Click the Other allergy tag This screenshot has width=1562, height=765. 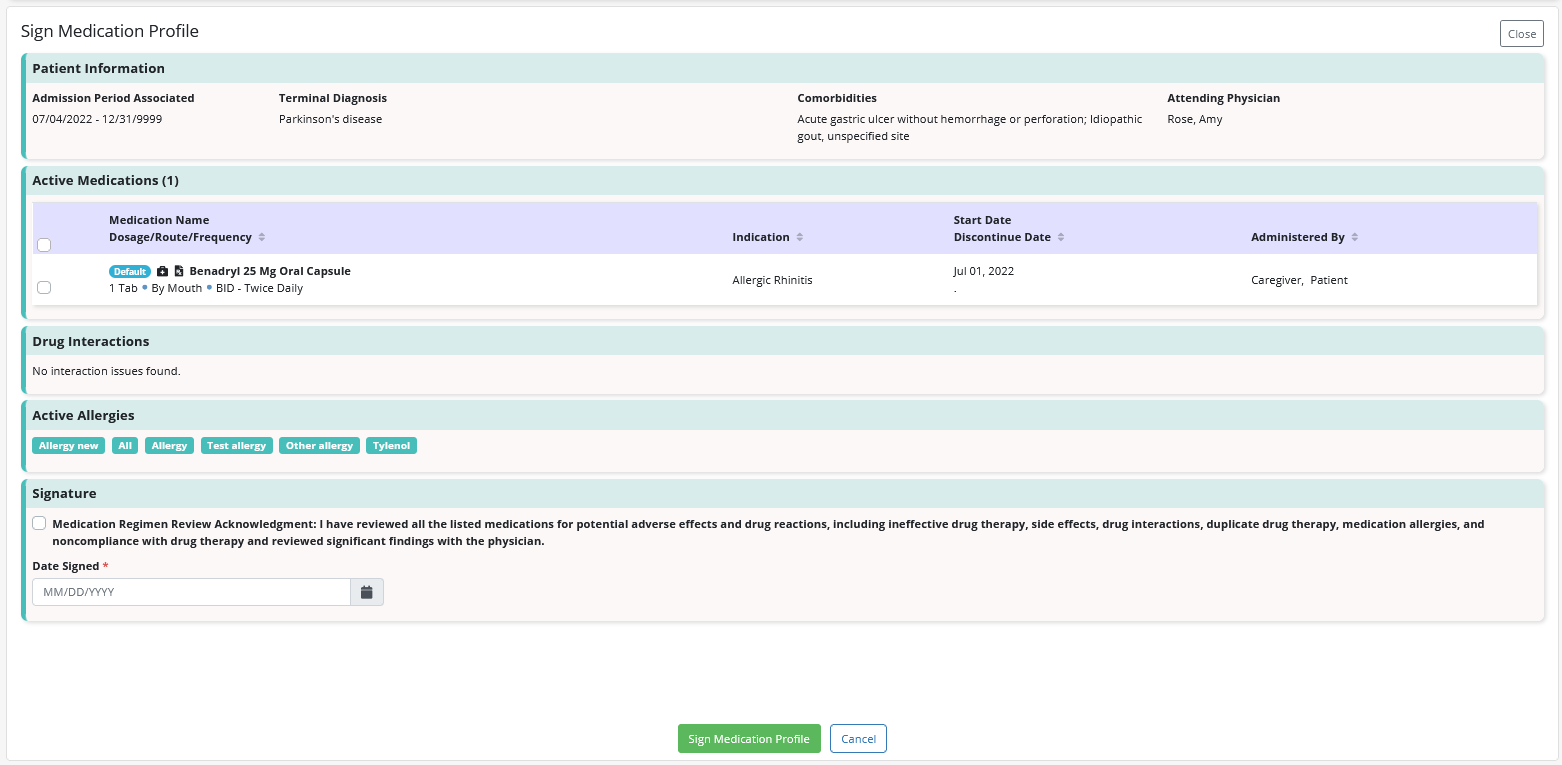click(x=319, y=445)
